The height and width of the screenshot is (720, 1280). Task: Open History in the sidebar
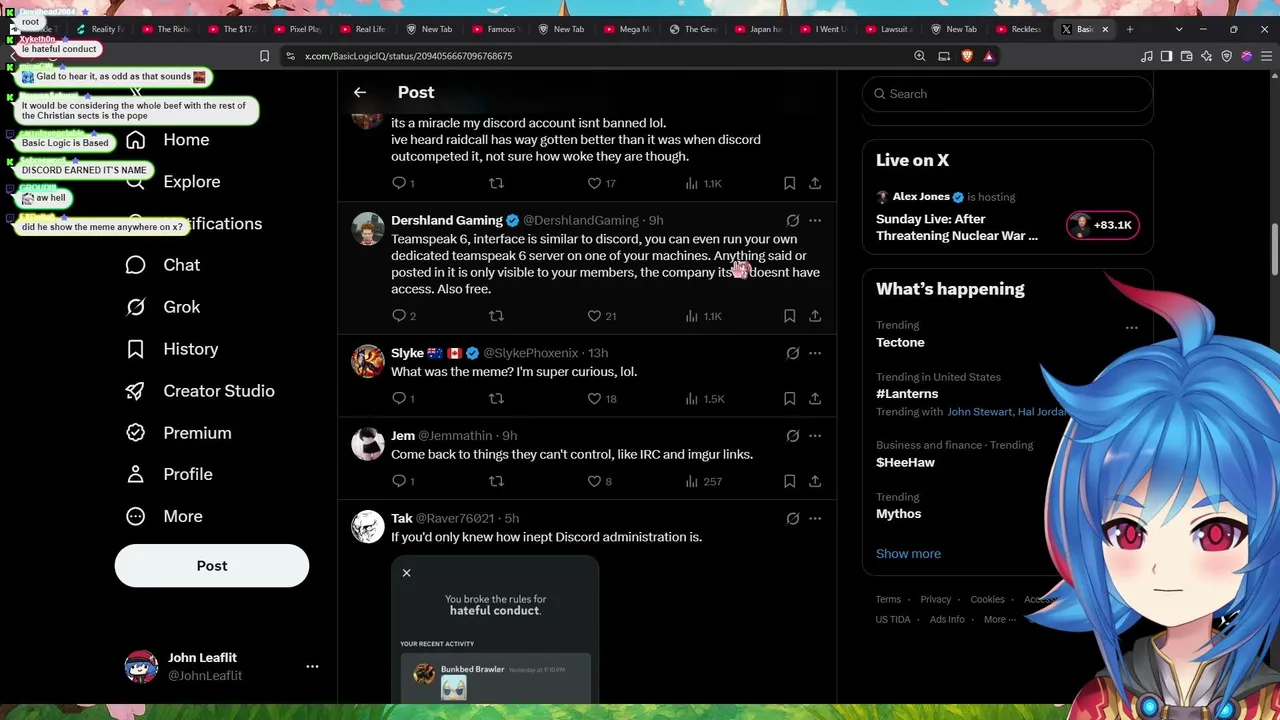[171, 349]
